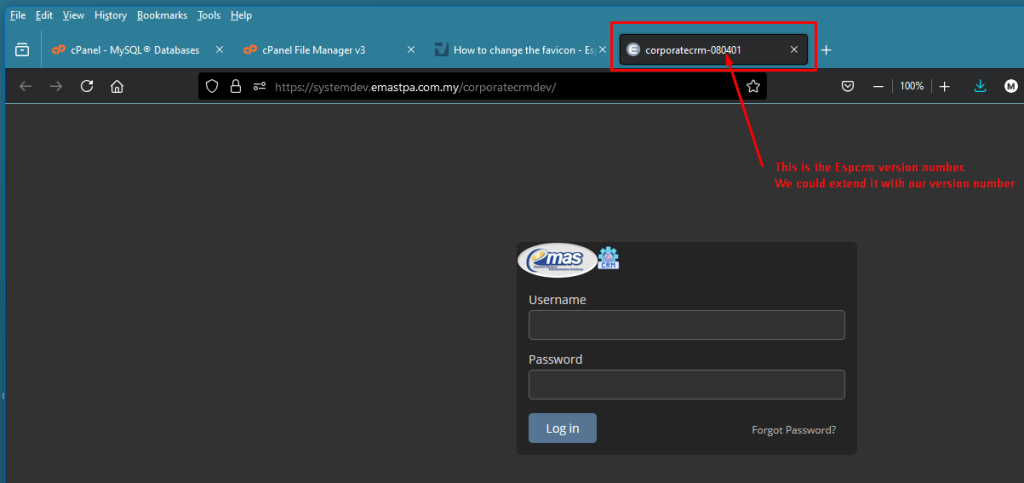Image resolution: width=1024 pixels, height=483 pixels.
Task: Open the site security padlock info
Action: click(x=235, y=87)
